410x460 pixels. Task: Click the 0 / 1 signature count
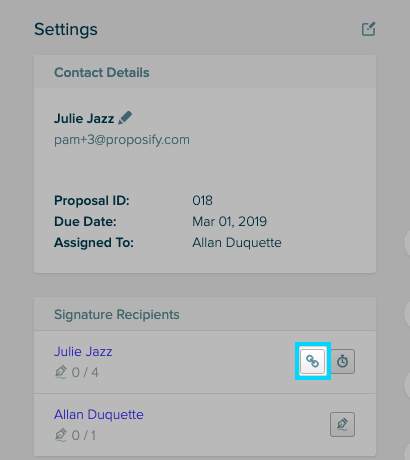tap(84, 435)
